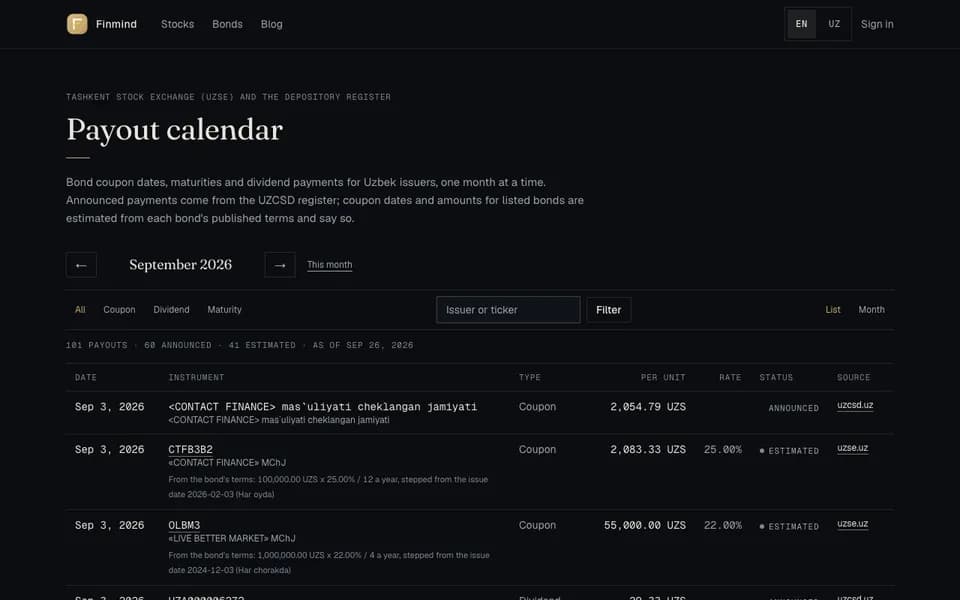Click the ANNOUNCED status in first row

point(793,408)
